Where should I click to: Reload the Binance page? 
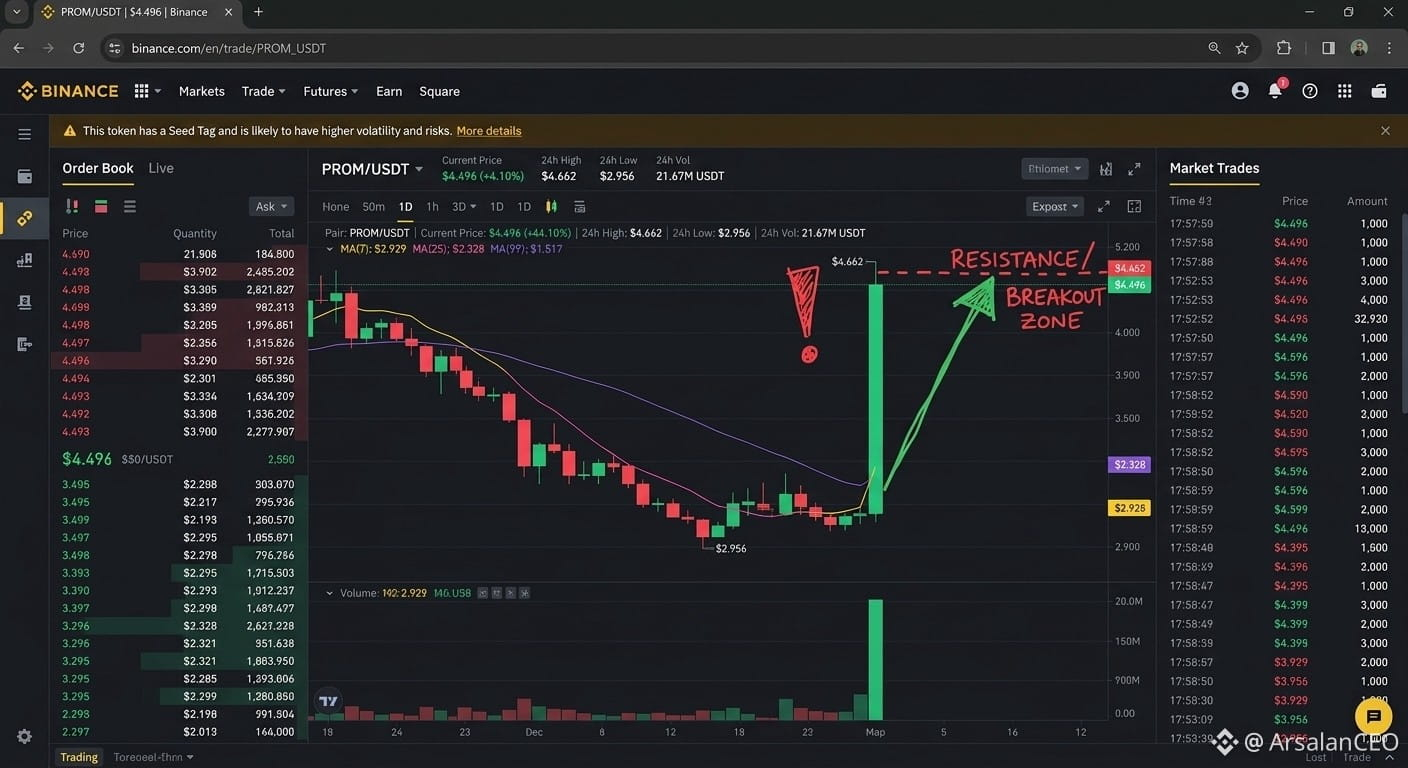tap(79, 48)
